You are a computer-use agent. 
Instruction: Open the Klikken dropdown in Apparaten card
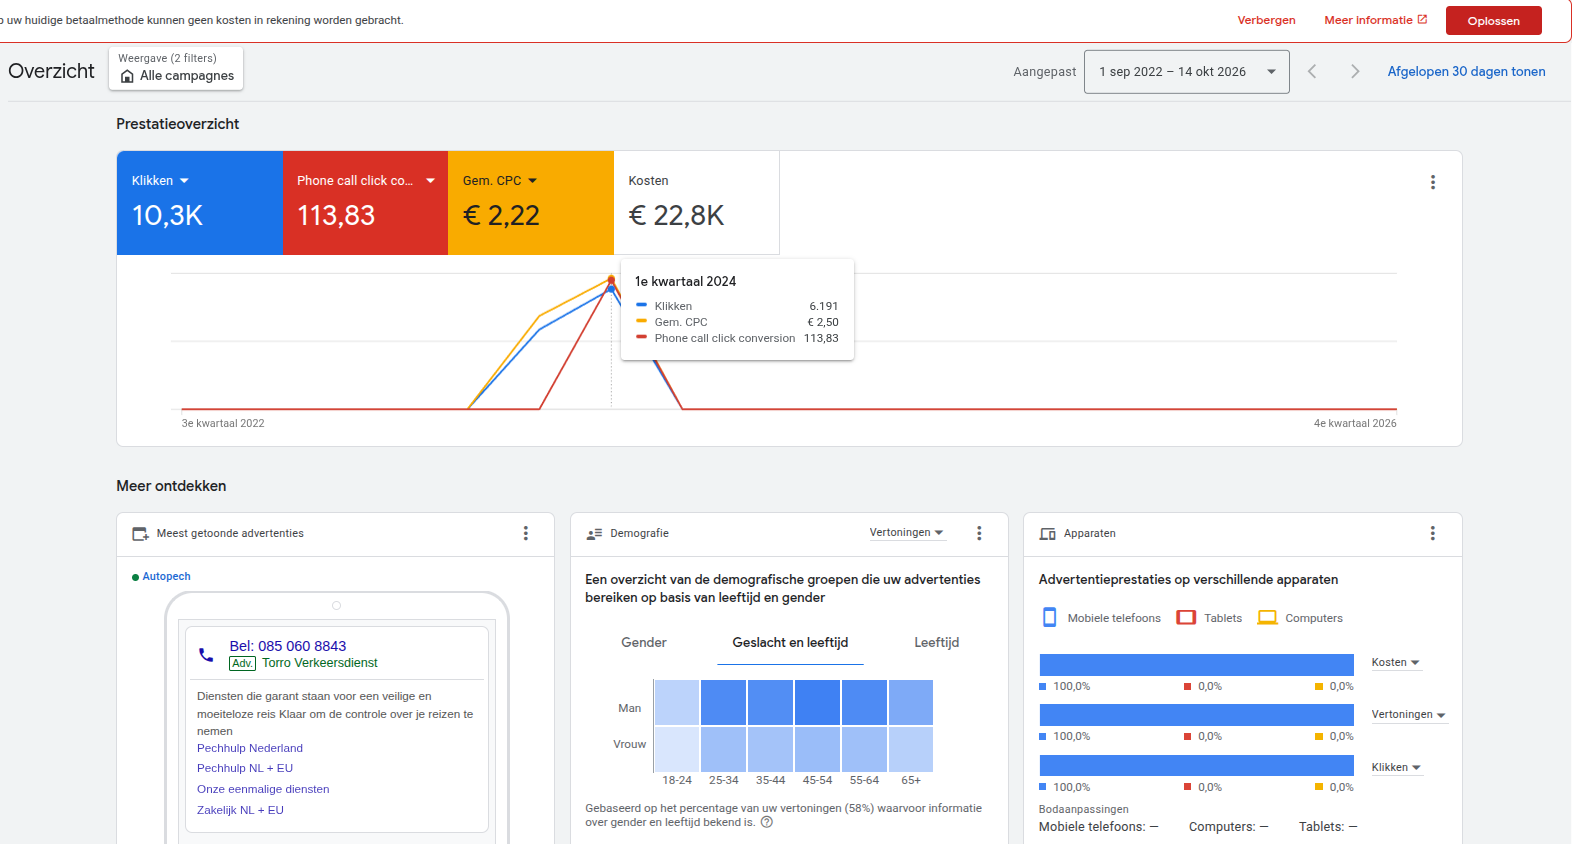(x=1396, y=768)
